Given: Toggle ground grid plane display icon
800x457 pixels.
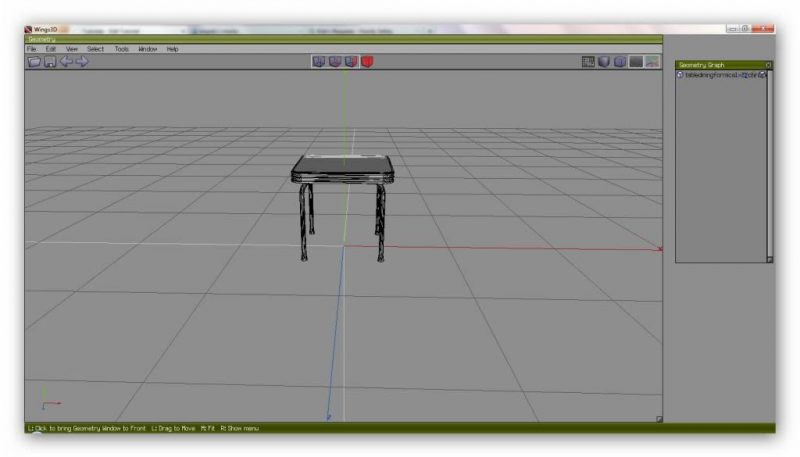Looking at the screenshot, I should [x=589, y=62].
